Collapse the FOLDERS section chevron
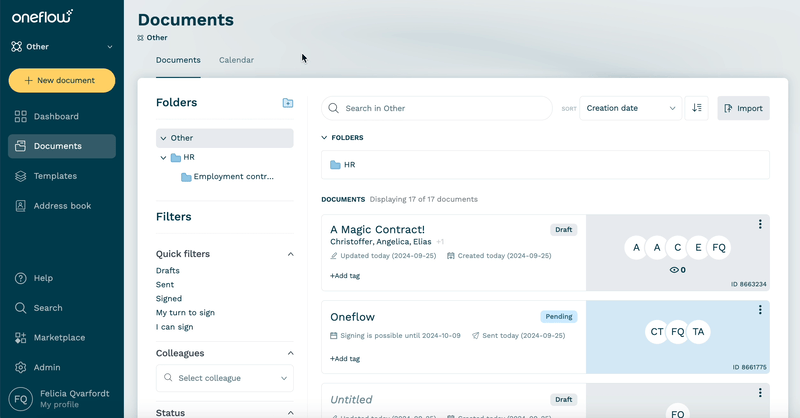The image size is (800, 418). [x=324, y=138]
